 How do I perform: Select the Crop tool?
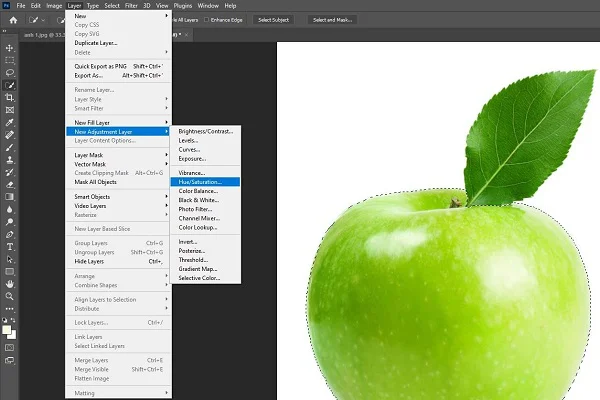click(x=10, y=97)
